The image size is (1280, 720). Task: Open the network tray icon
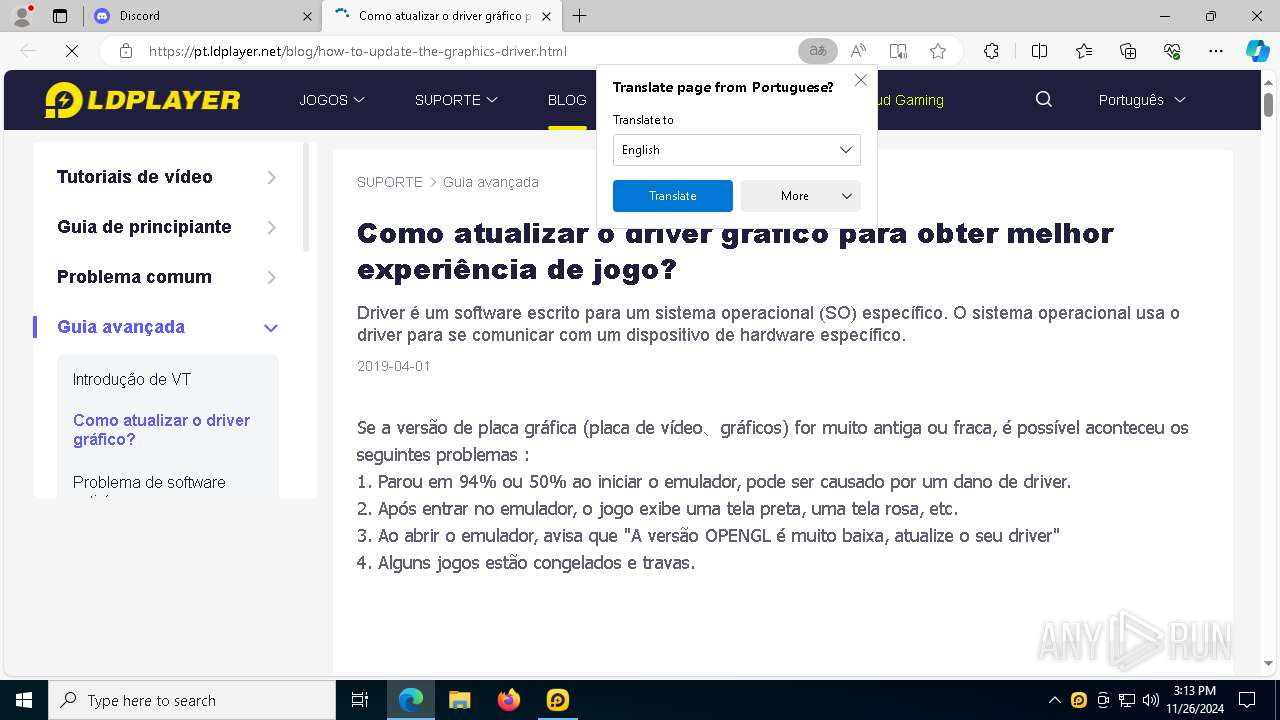tap(1127, 700)
